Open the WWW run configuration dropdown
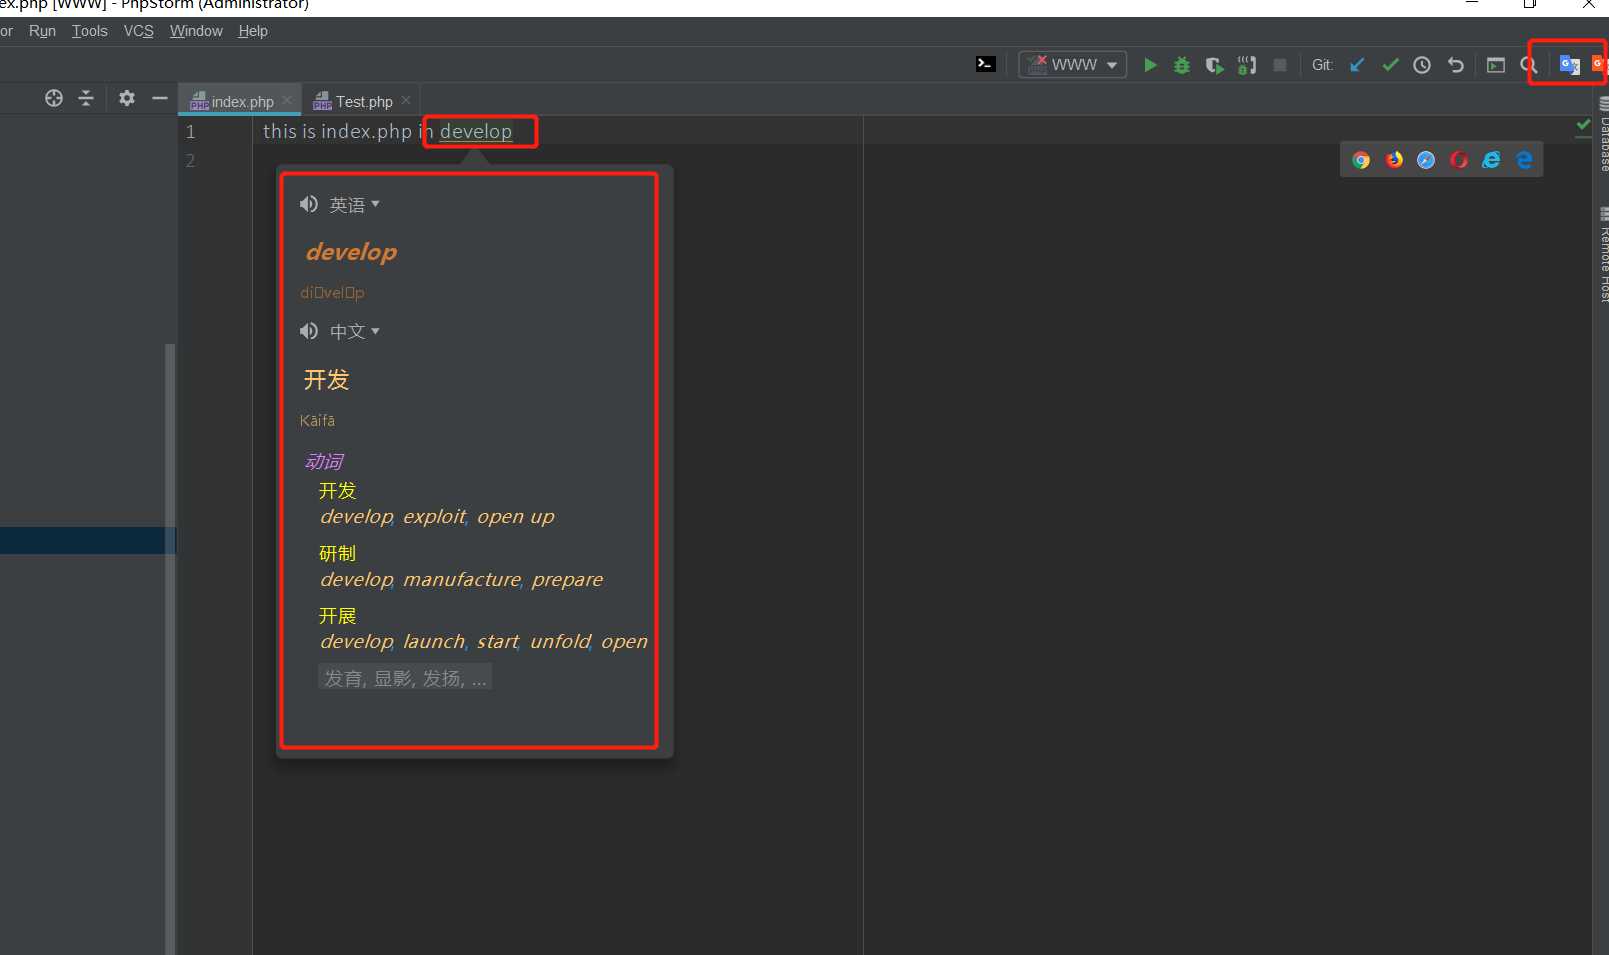1609x955 pixels. click(x=1073, y=65)
